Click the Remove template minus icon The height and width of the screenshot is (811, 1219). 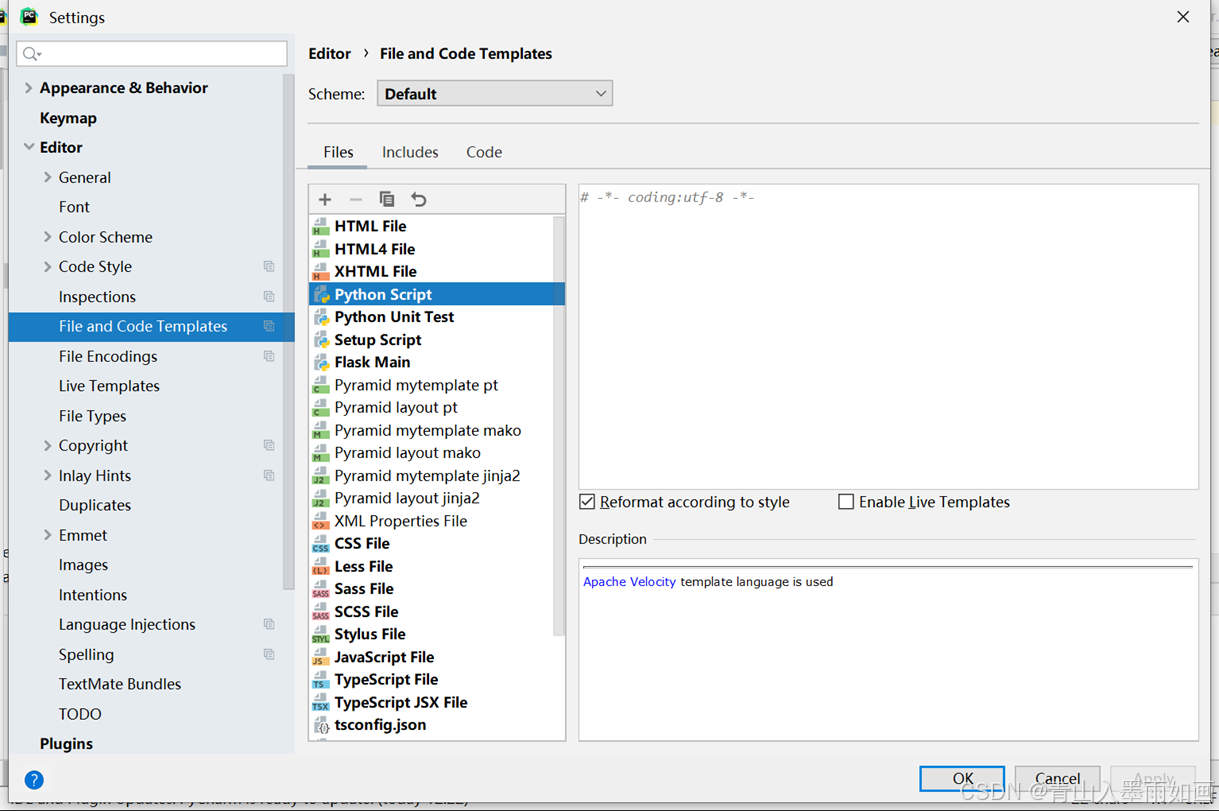[356, 199]
